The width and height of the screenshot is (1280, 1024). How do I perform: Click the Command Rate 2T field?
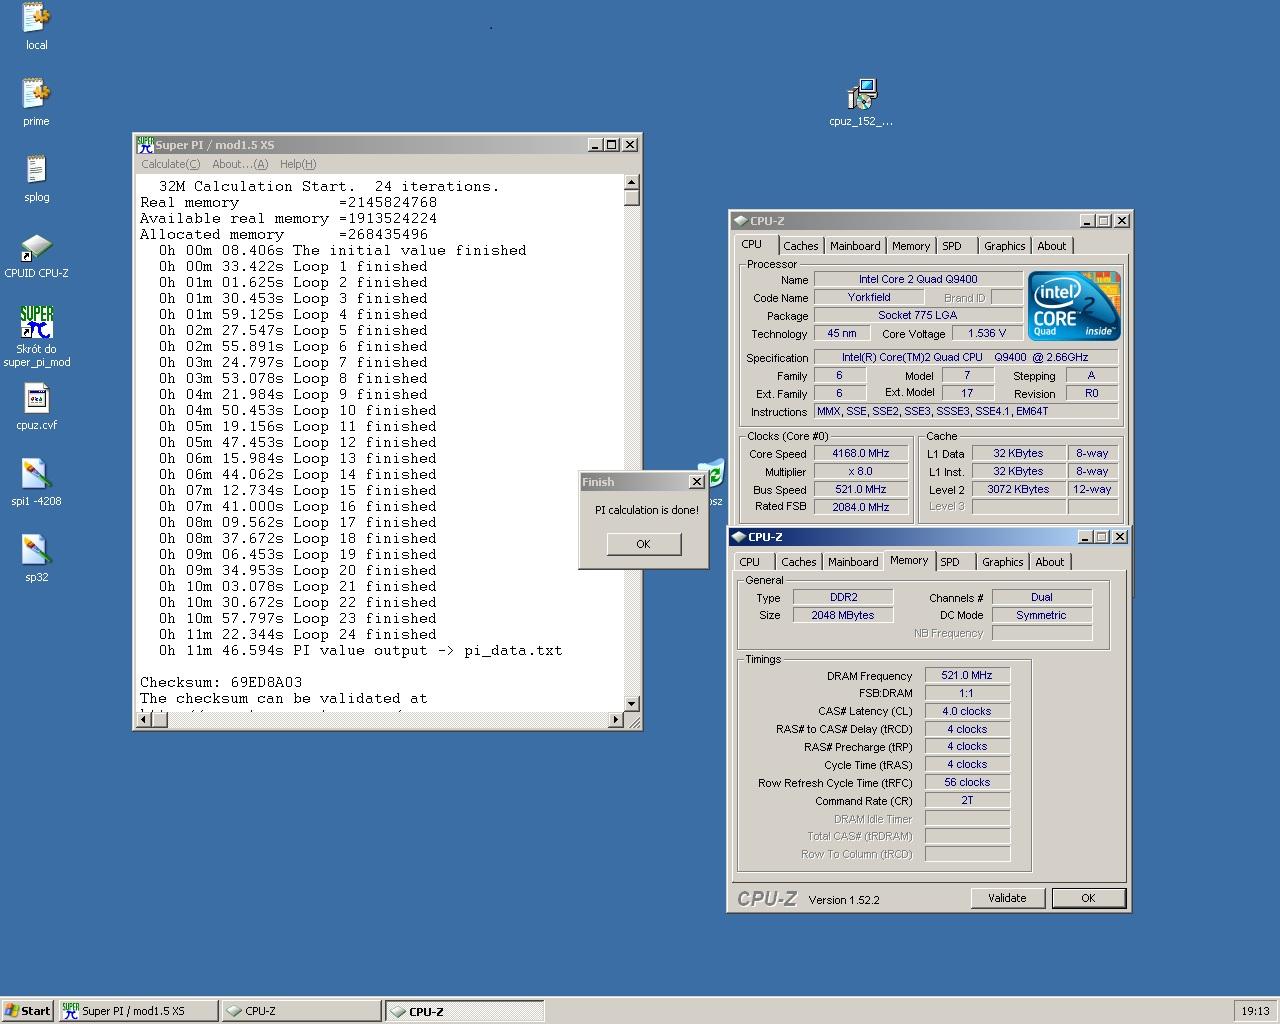point(967,800)
